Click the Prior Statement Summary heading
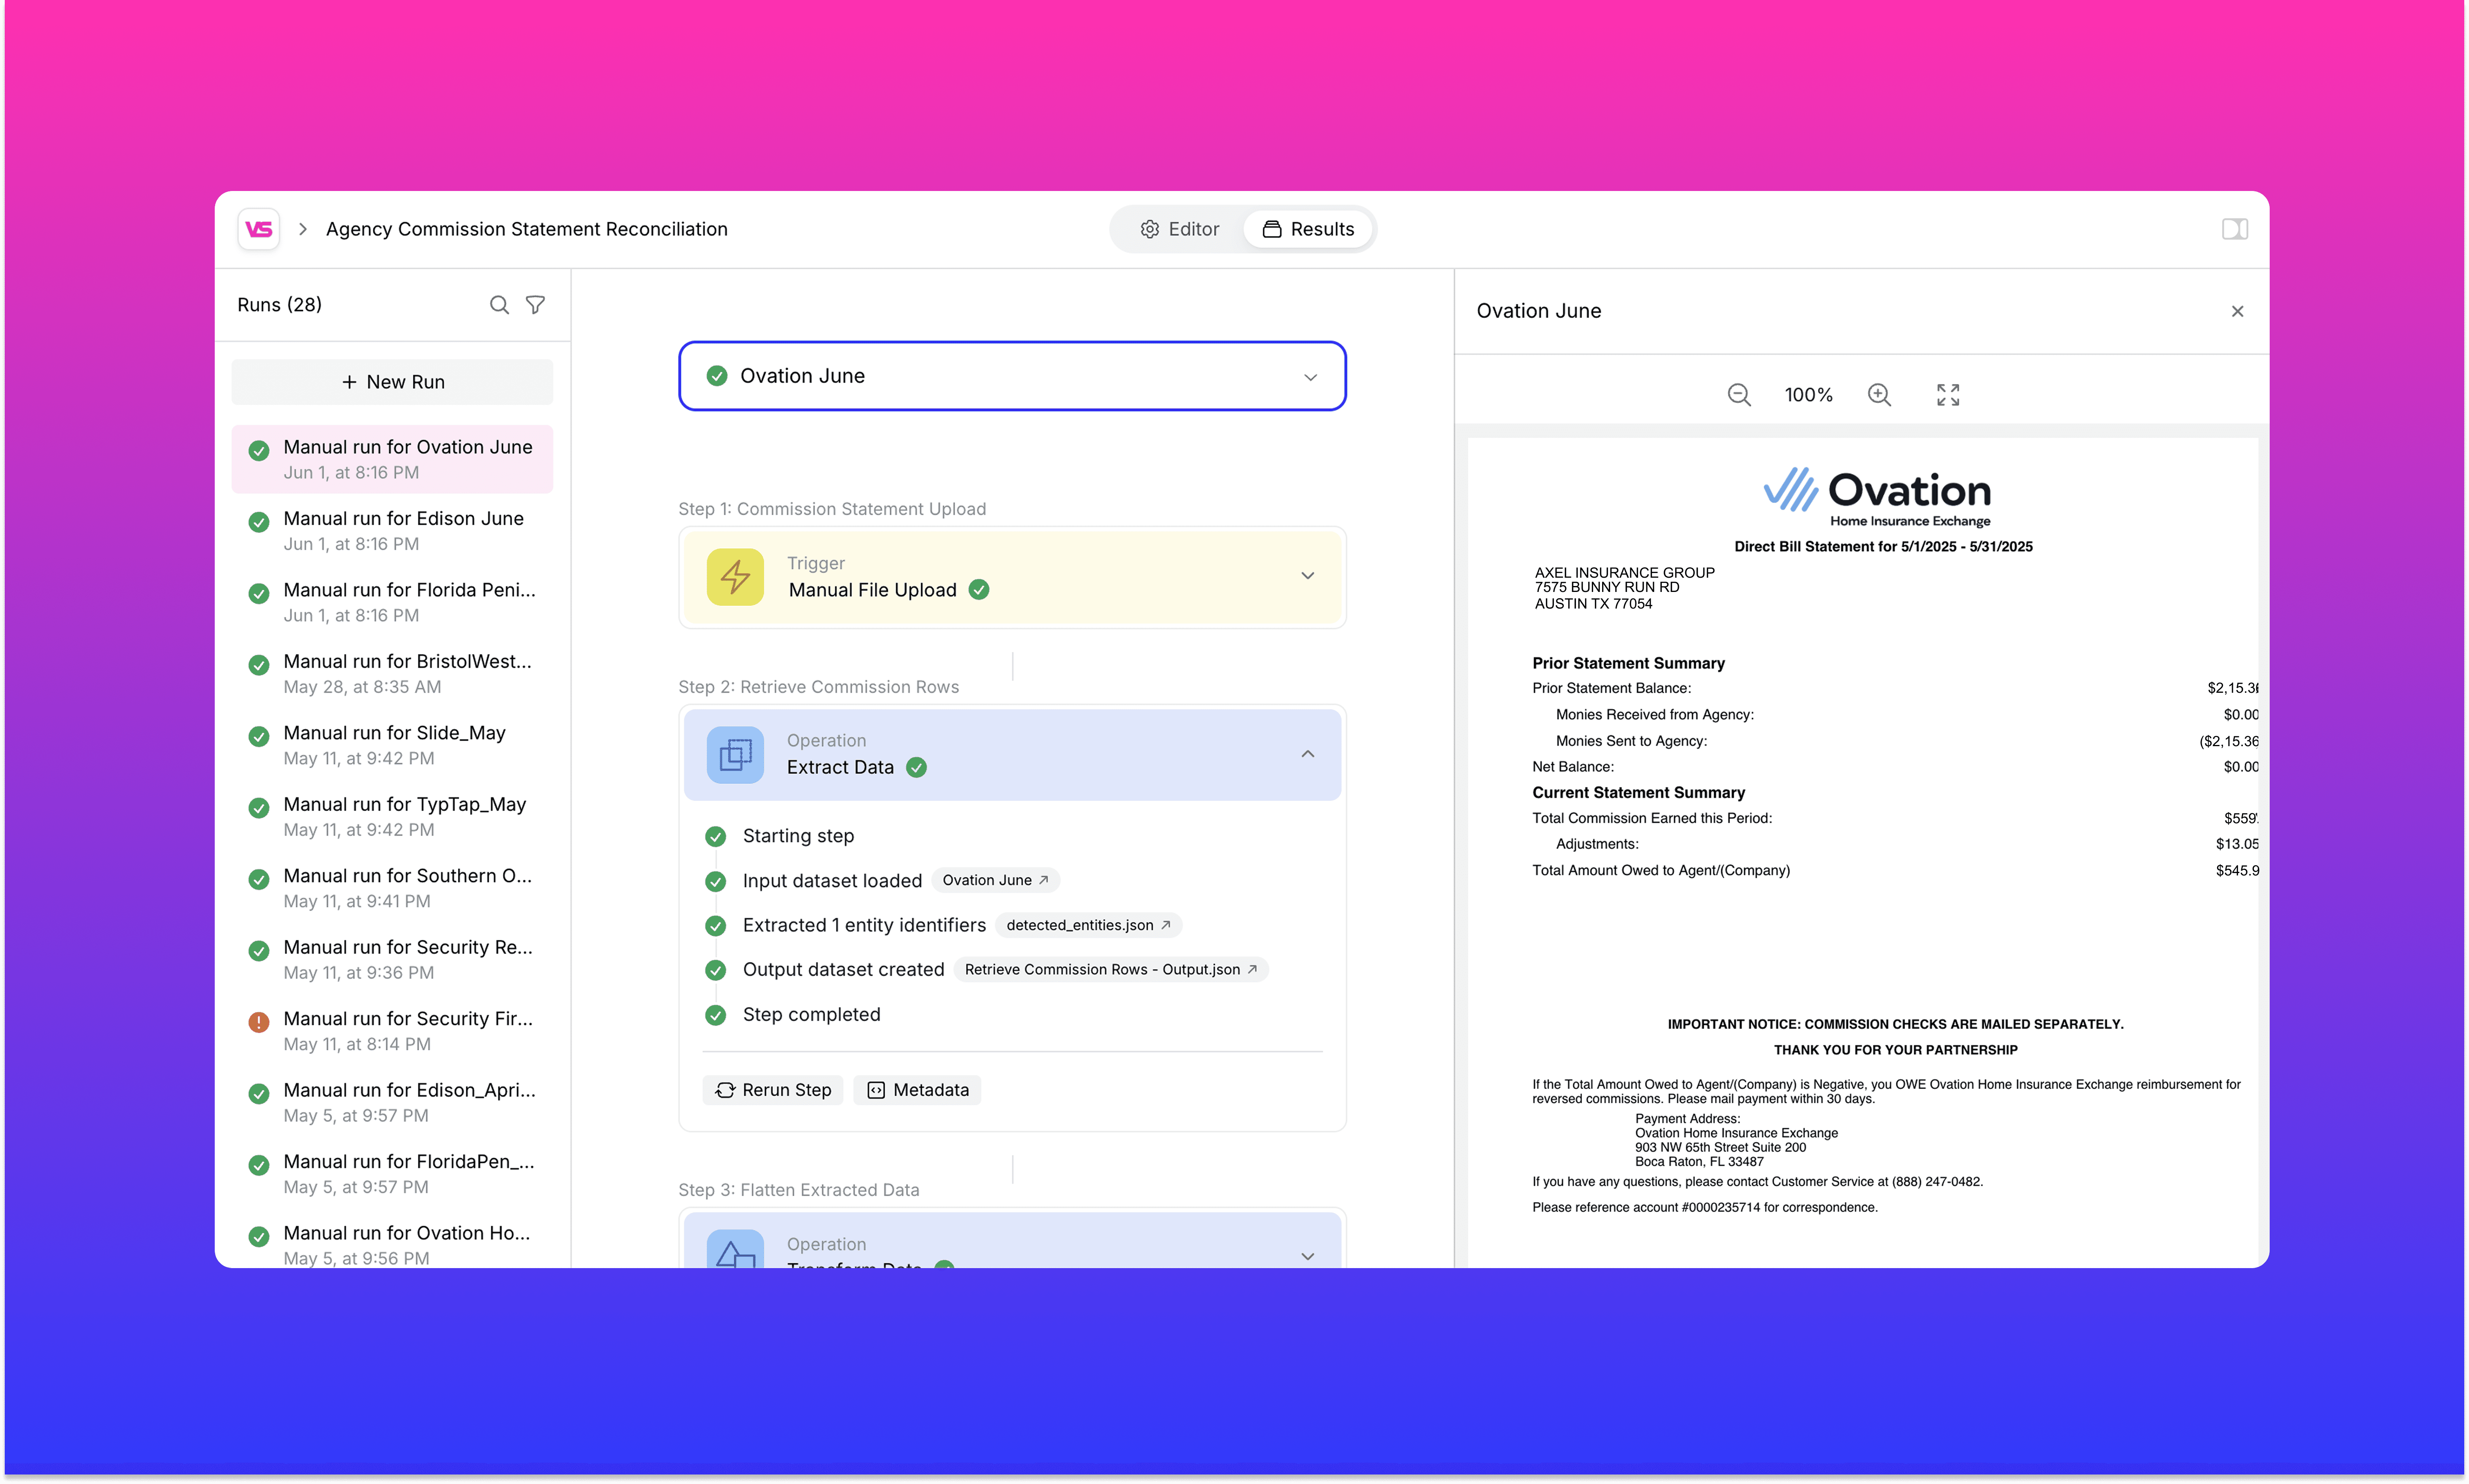 click(x=1629, y=663)
